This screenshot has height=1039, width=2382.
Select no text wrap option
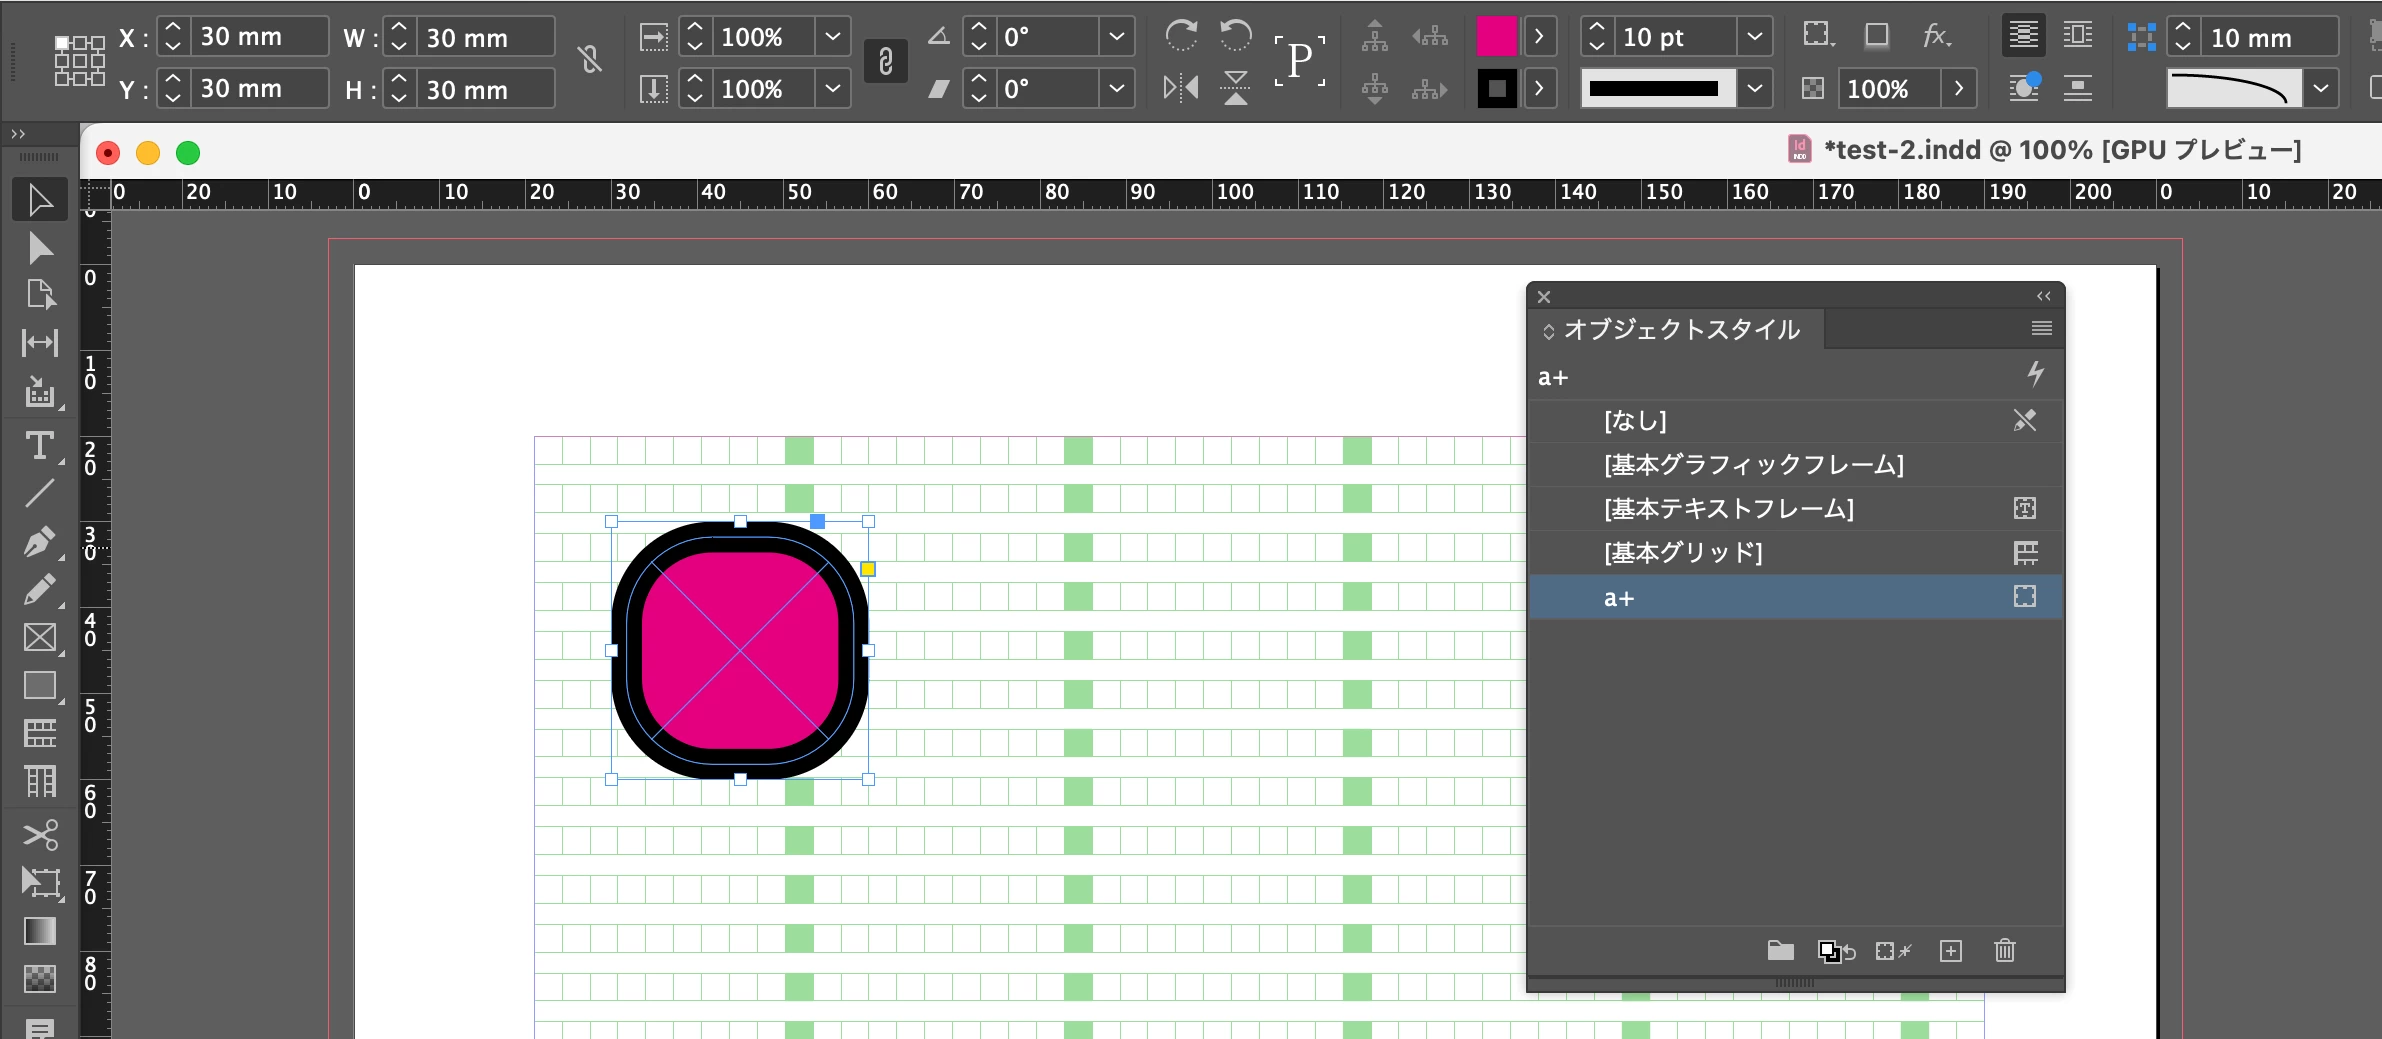(x=2023, y=36)
